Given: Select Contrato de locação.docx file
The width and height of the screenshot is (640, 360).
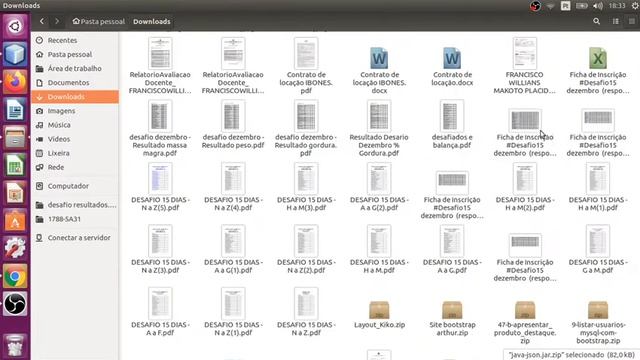Looking at the screenshot, I should [x=452, y=66].
